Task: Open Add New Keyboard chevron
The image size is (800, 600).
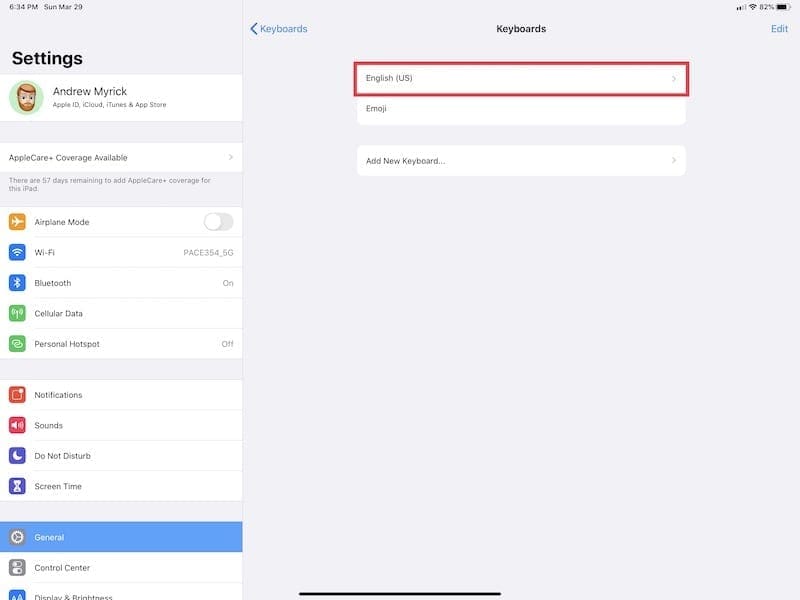Action: [x=673, y=160]
